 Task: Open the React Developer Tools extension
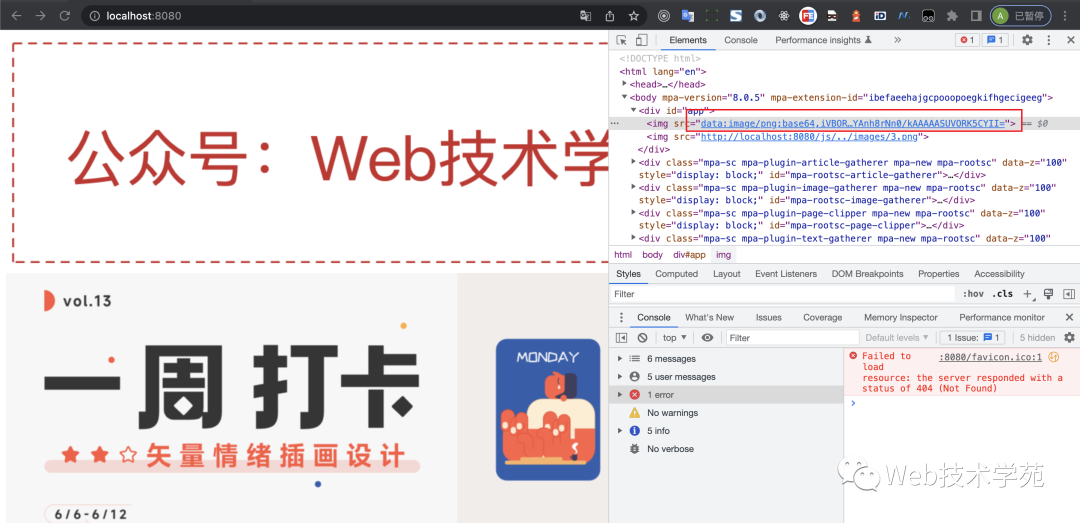pos(783,16)
